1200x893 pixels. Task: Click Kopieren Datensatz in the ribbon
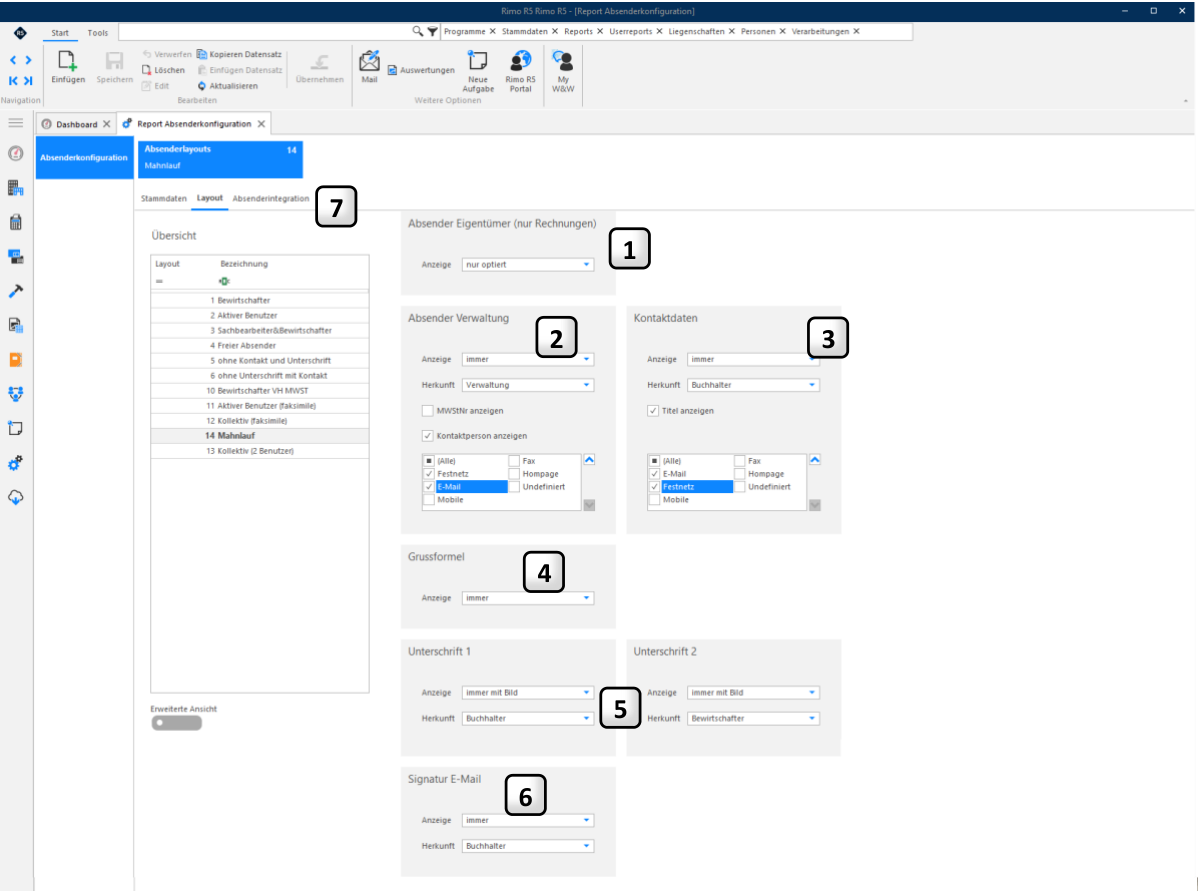click(239, 54)
